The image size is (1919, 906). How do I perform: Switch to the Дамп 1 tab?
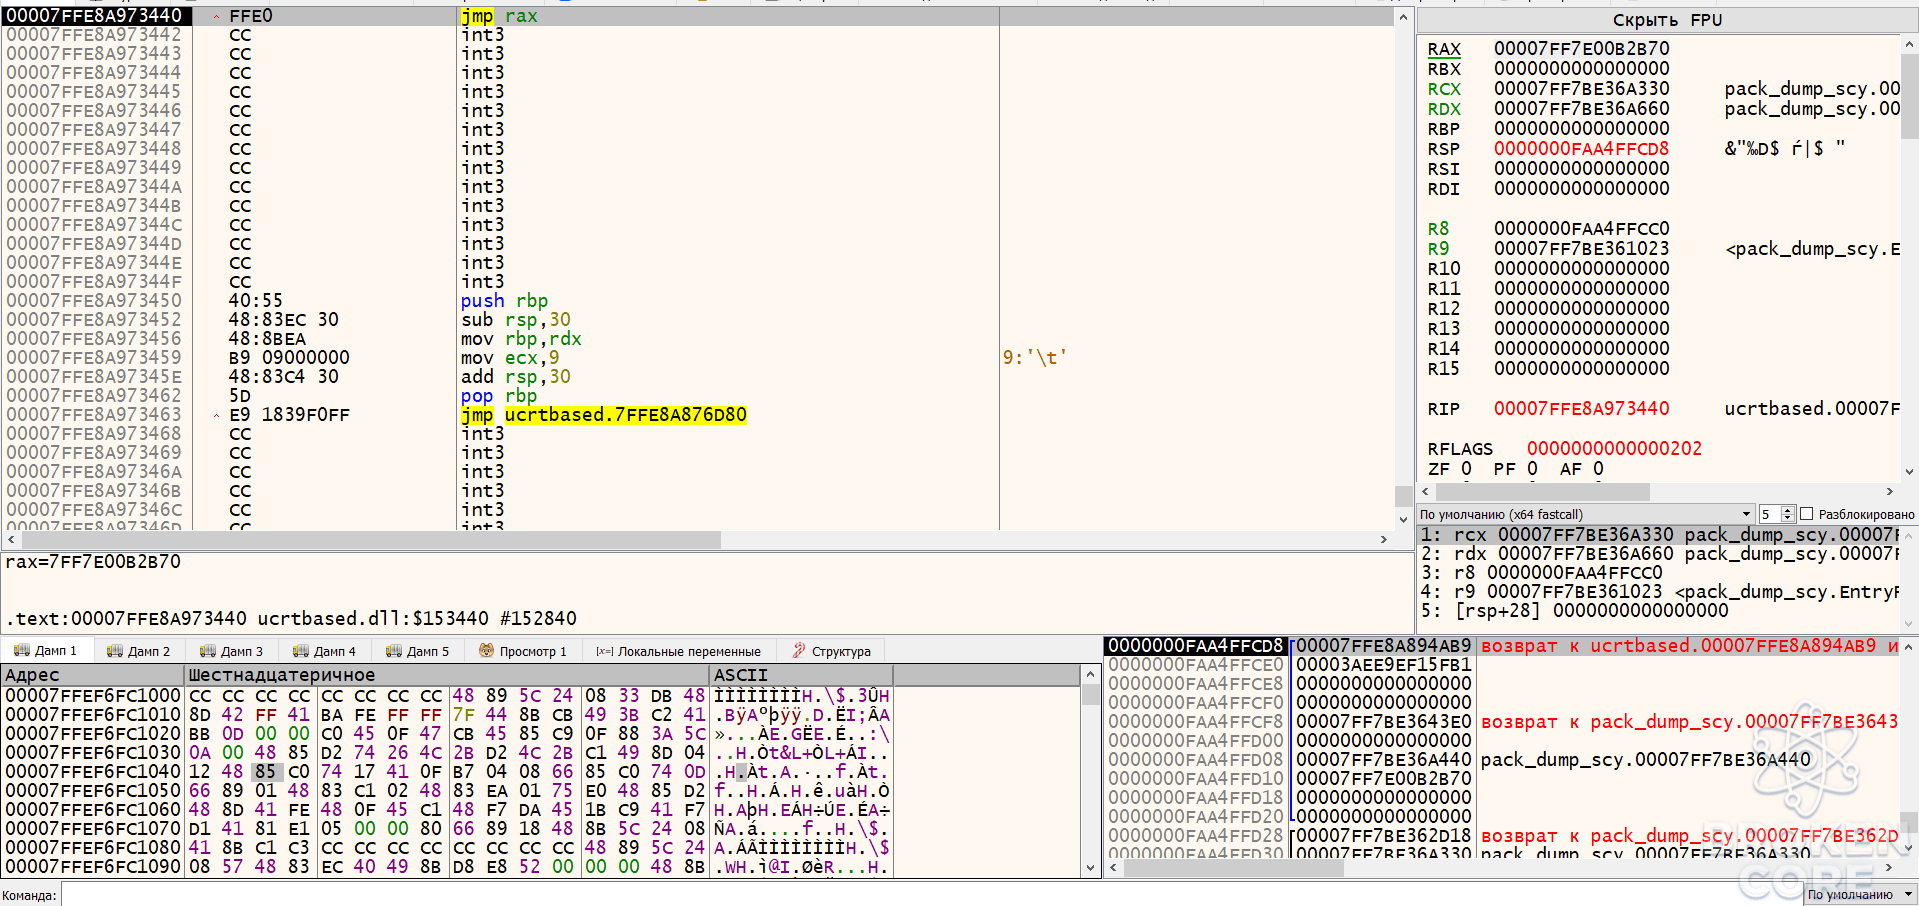[x=47, y=651]
